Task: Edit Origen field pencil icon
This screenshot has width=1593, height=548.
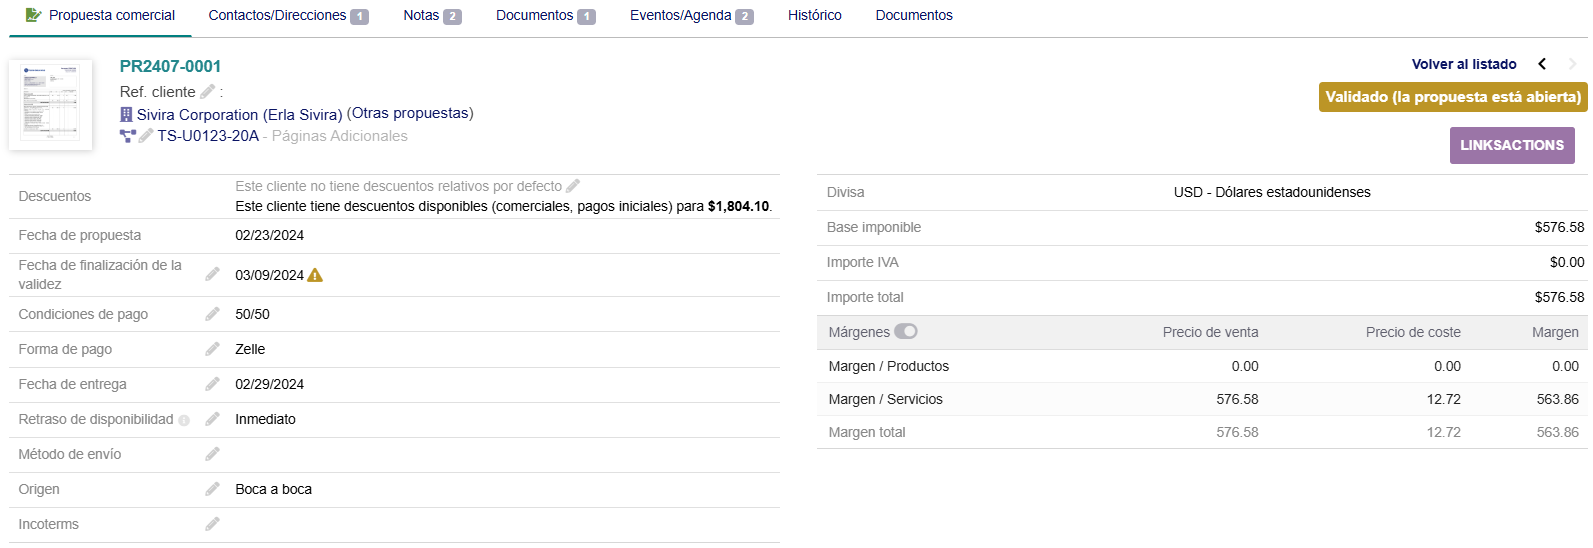Action: point(212,489)
